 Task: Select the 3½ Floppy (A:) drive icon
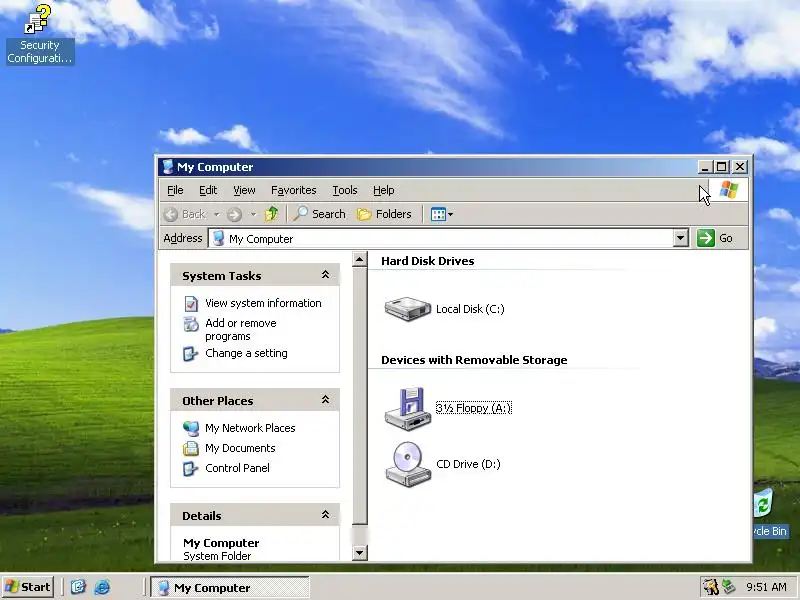(407, 408)
